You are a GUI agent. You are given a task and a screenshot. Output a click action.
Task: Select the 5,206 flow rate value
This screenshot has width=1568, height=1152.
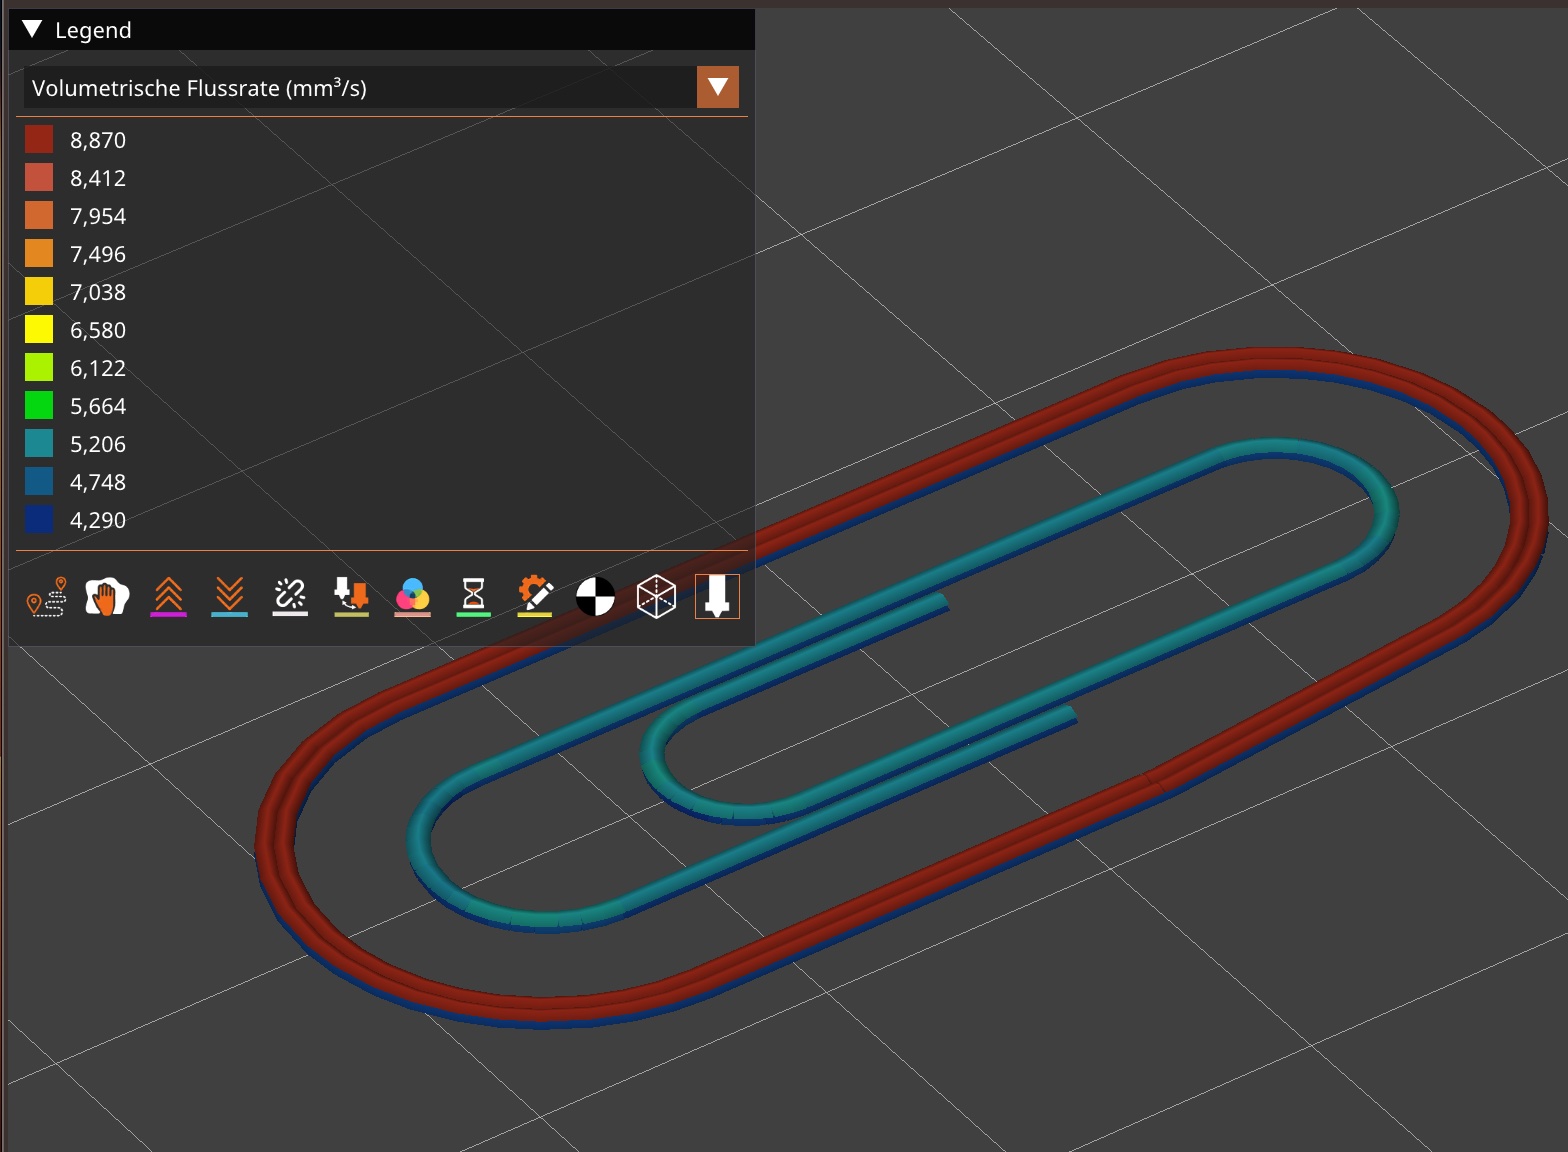(98, 444)
